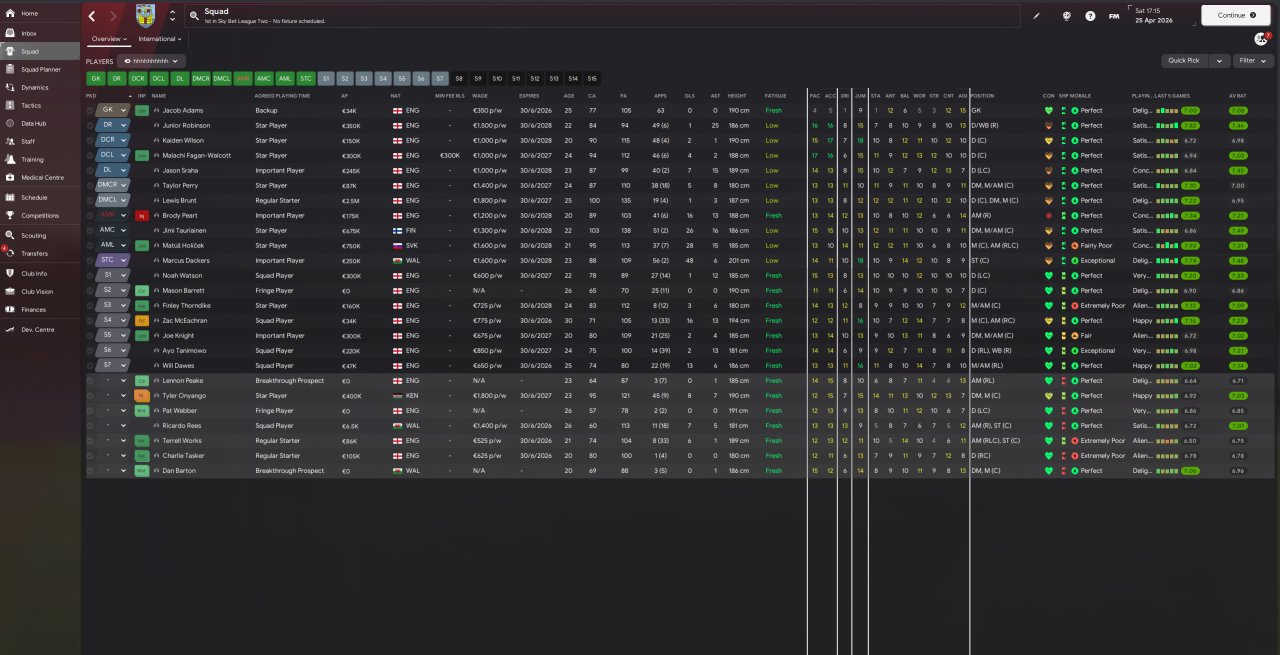
Task: Open the Training sidebar section
Action: (40, 159)
